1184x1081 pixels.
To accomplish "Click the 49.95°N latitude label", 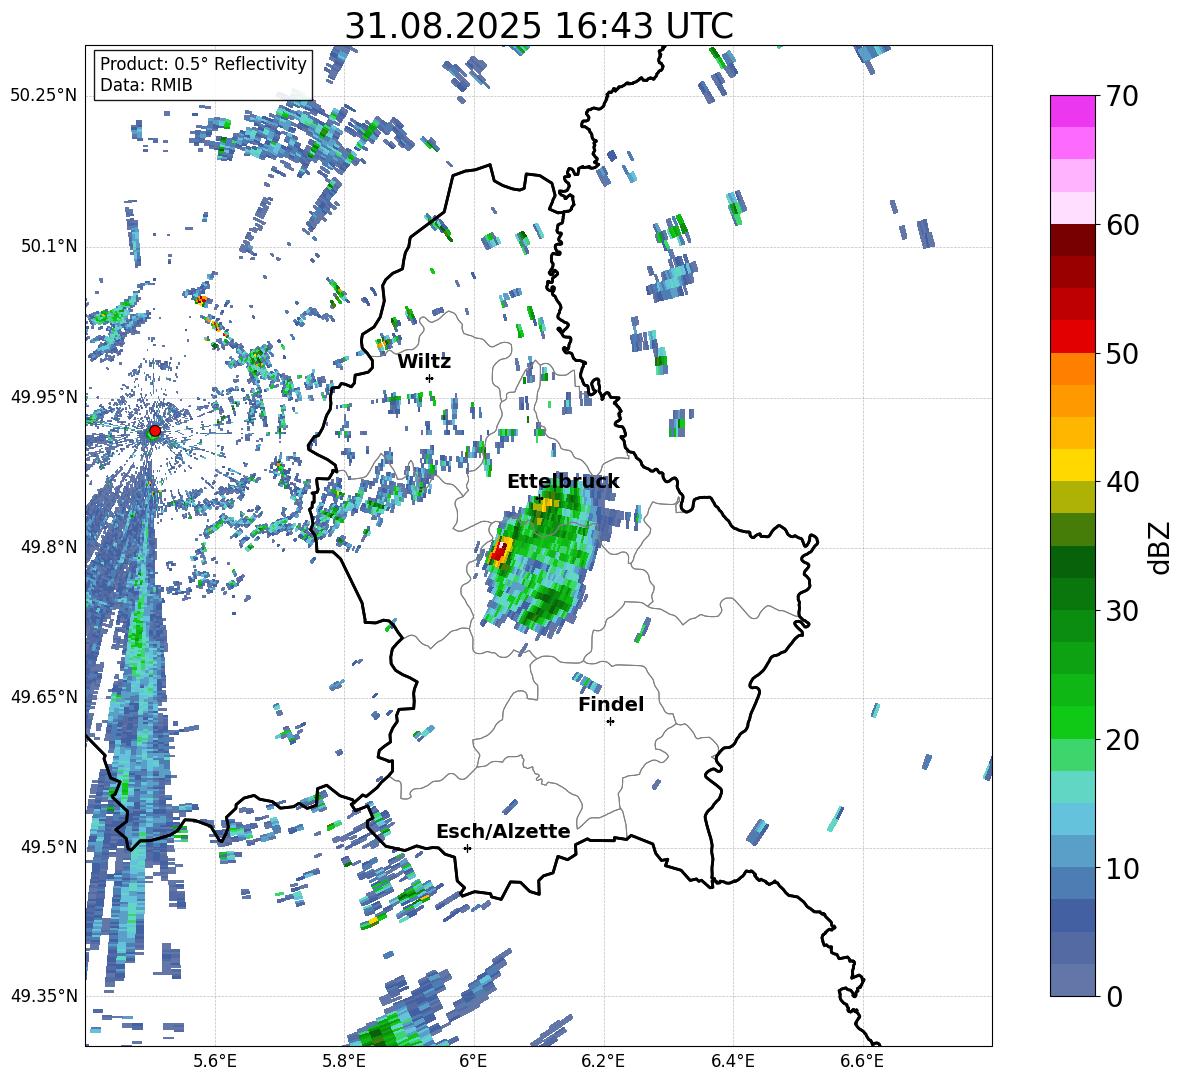I will point(44,396).
